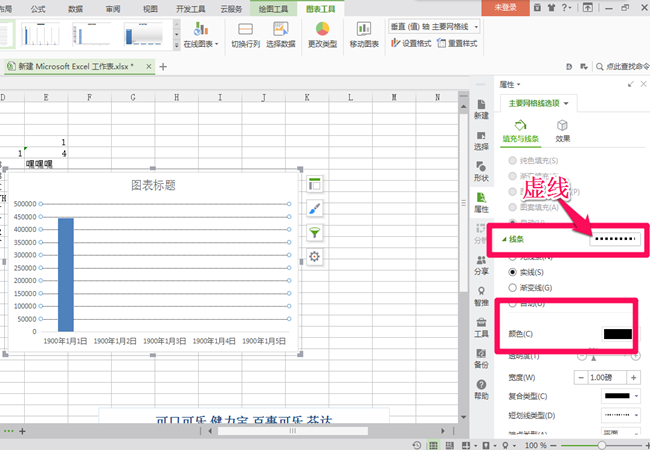Click the Help (帮助) sidebar icon
The image size is (650, 450).
481,390
